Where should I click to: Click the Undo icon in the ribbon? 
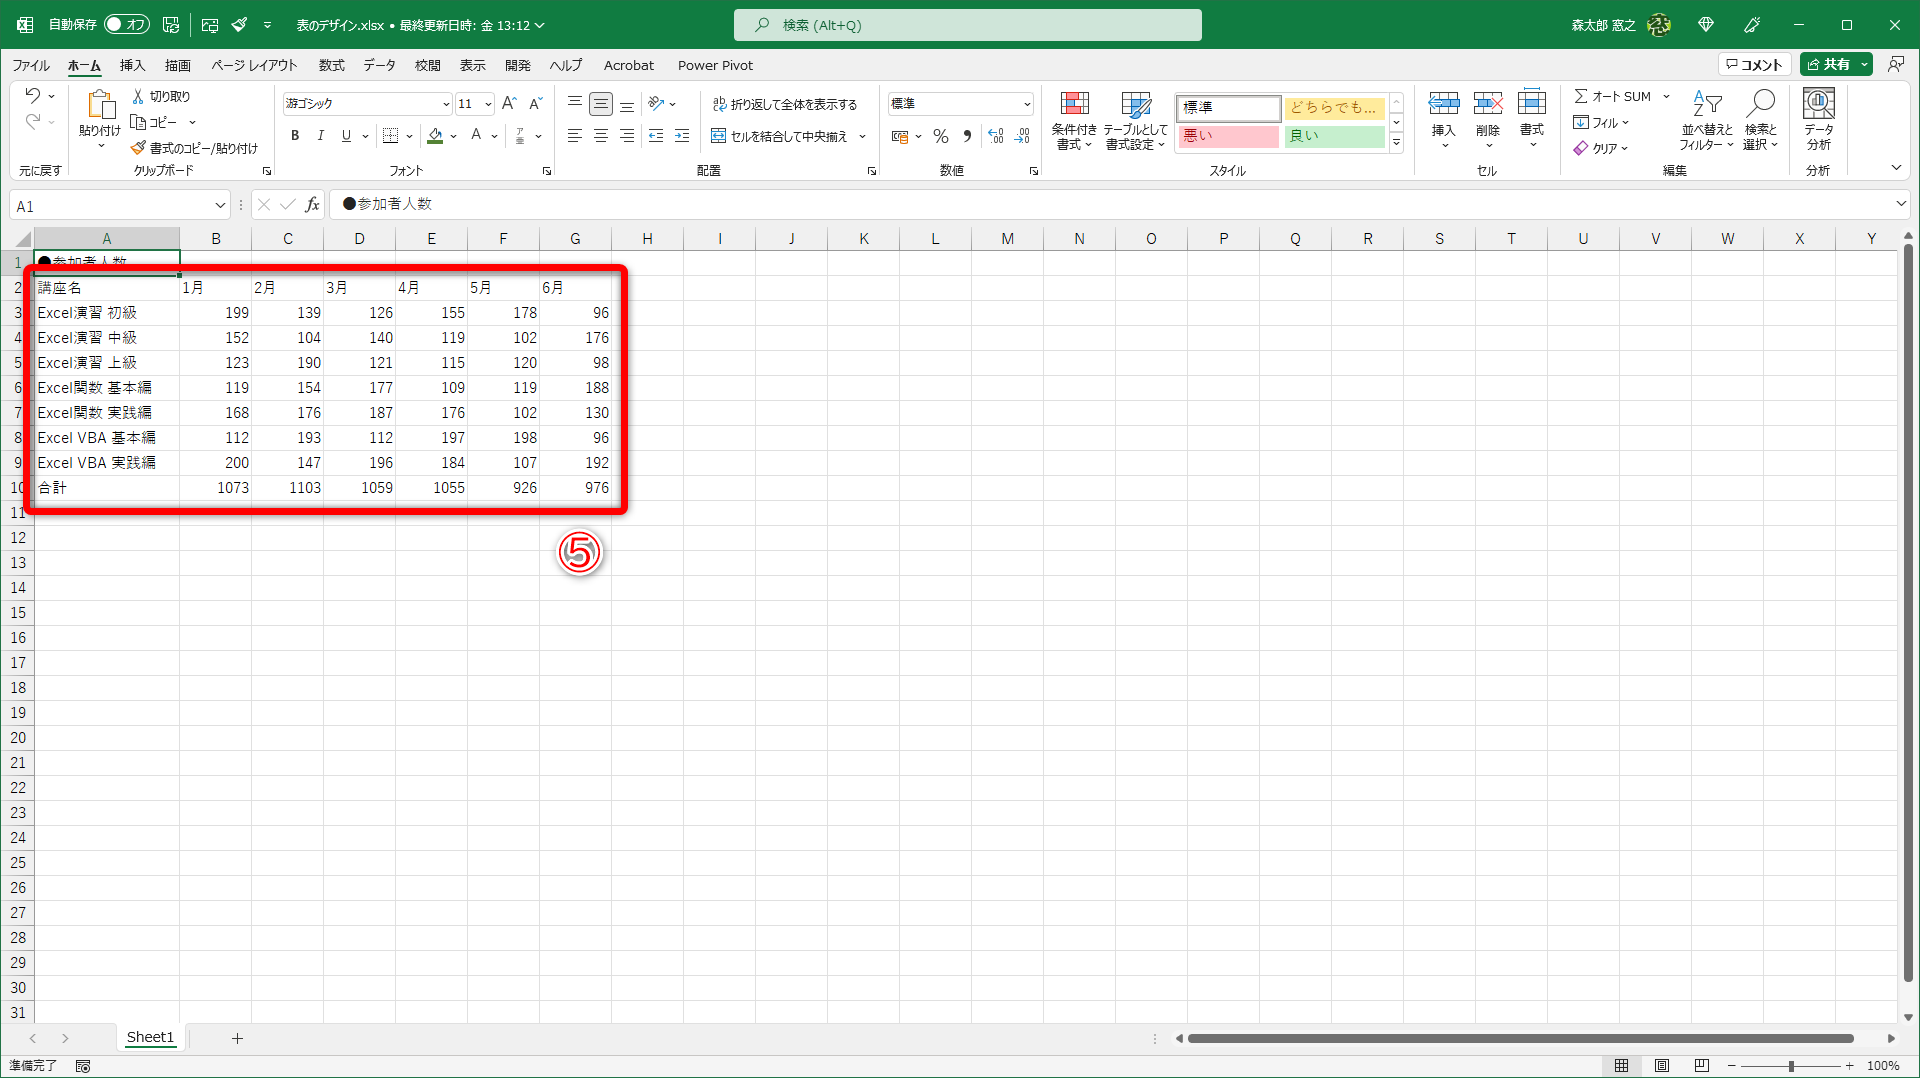[32, 96]
